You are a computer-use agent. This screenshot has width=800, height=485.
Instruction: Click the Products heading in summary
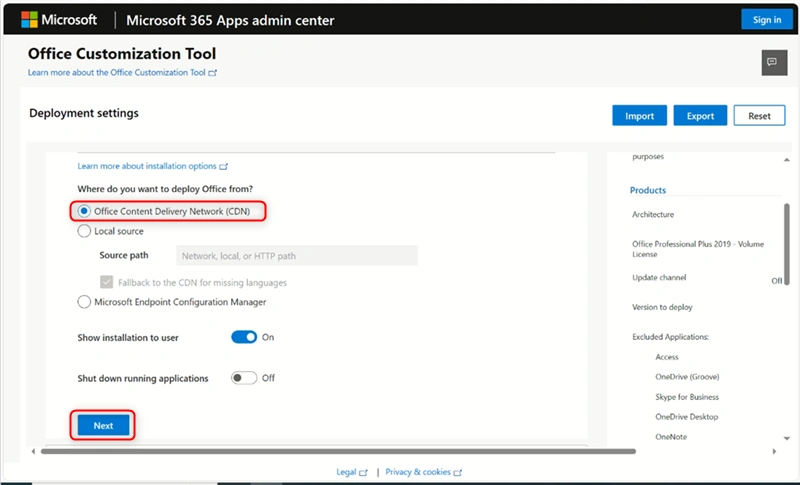tap(647, 190)
